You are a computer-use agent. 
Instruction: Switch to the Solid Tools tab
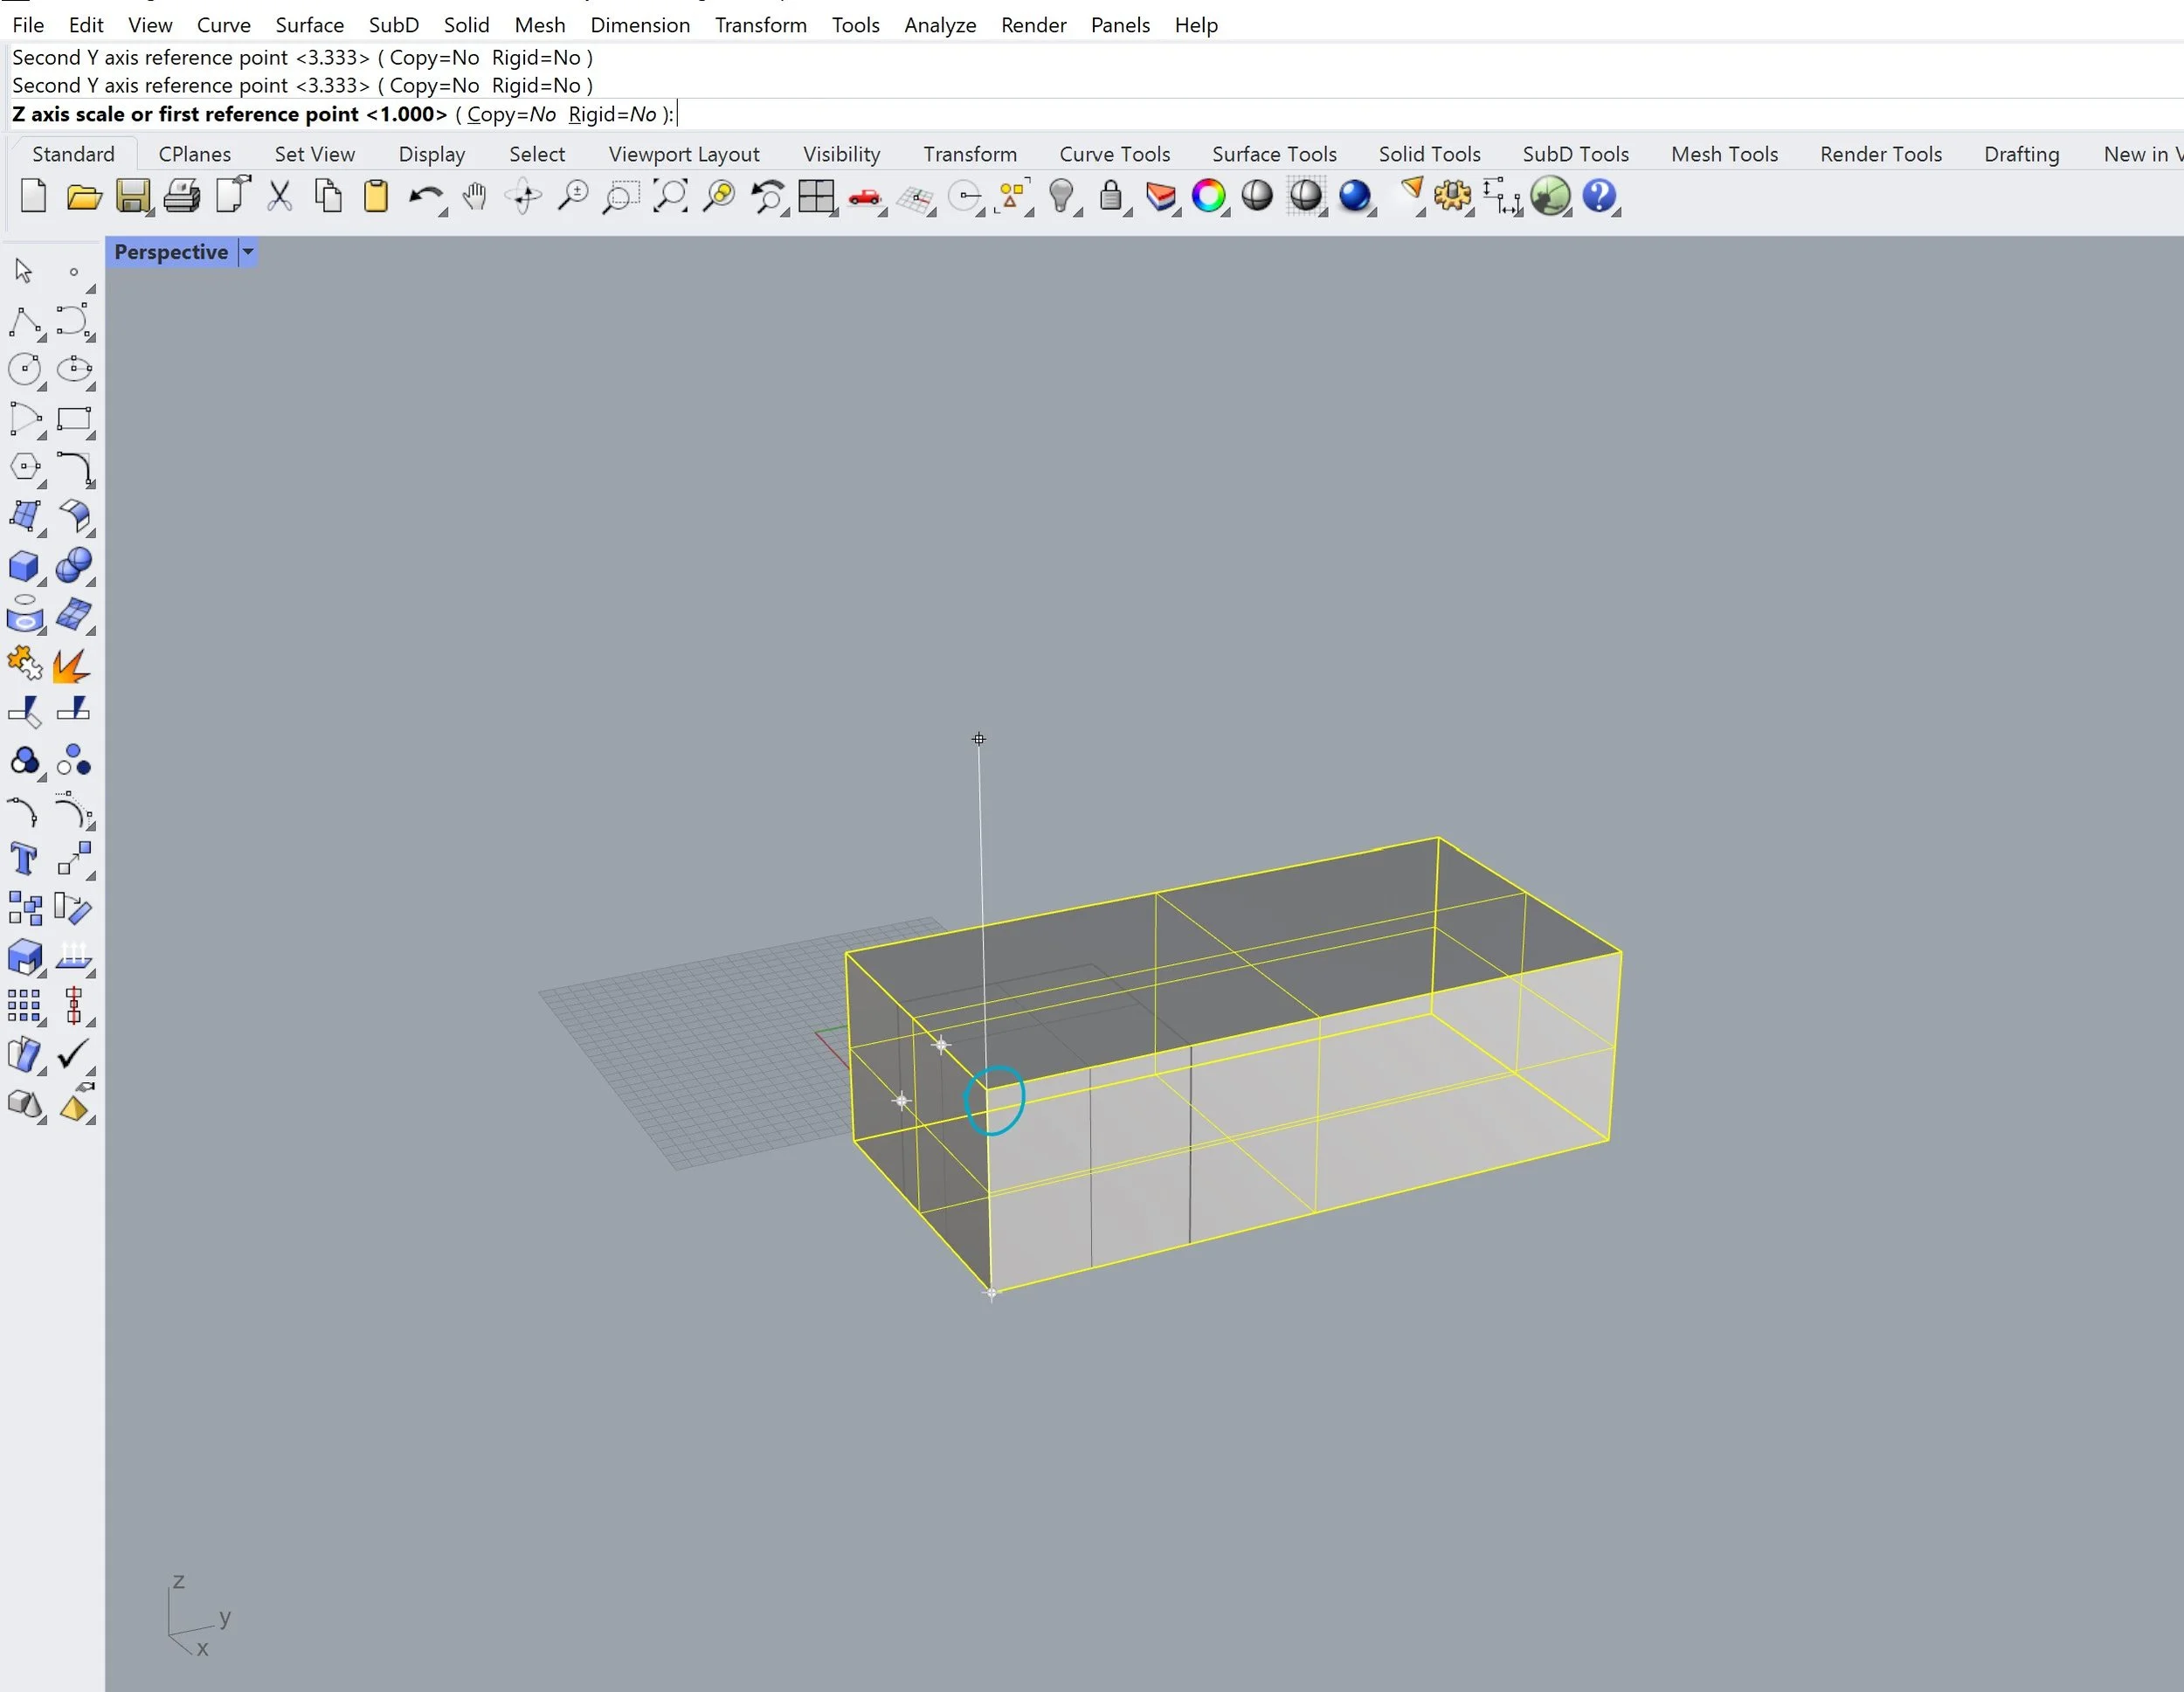(1428, 154)
